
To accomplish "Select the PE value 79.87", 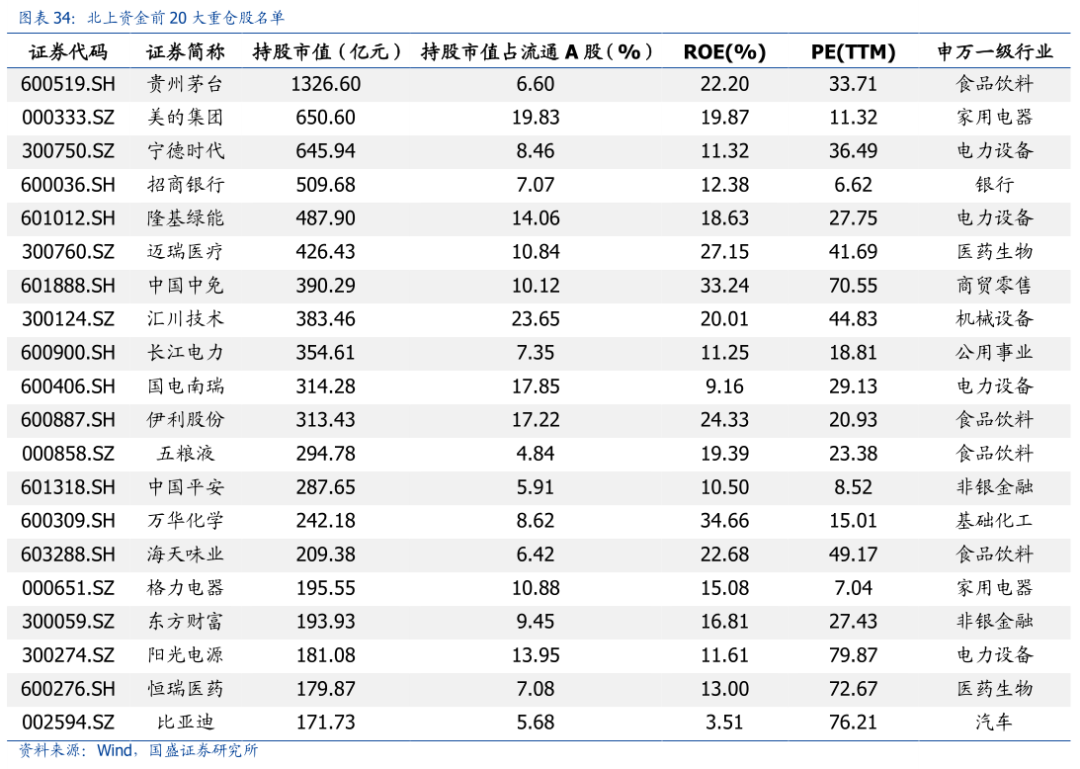I will coord(853,655).
